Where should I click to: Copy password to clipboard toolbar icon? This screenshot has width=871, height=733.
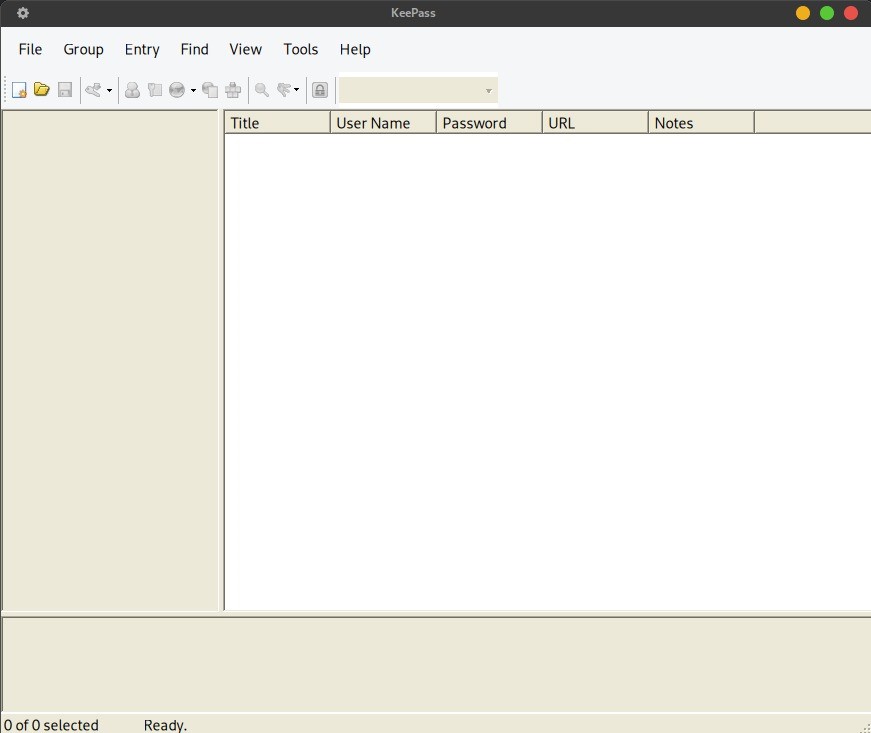[x=155, y=90]
